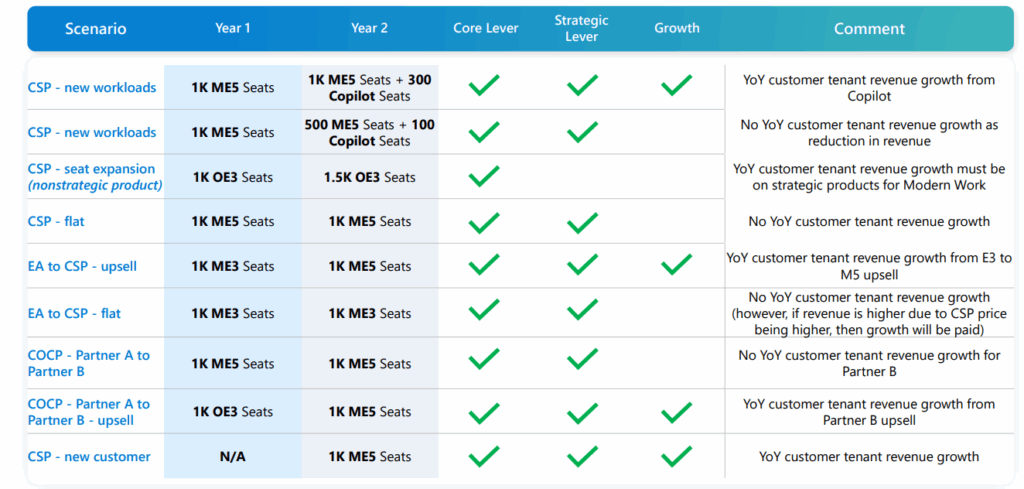This screenshot has height=489, width=1024.
Task: Click Core Lever checkmark for CSP - seat expansion
Action: pos(484,177)
